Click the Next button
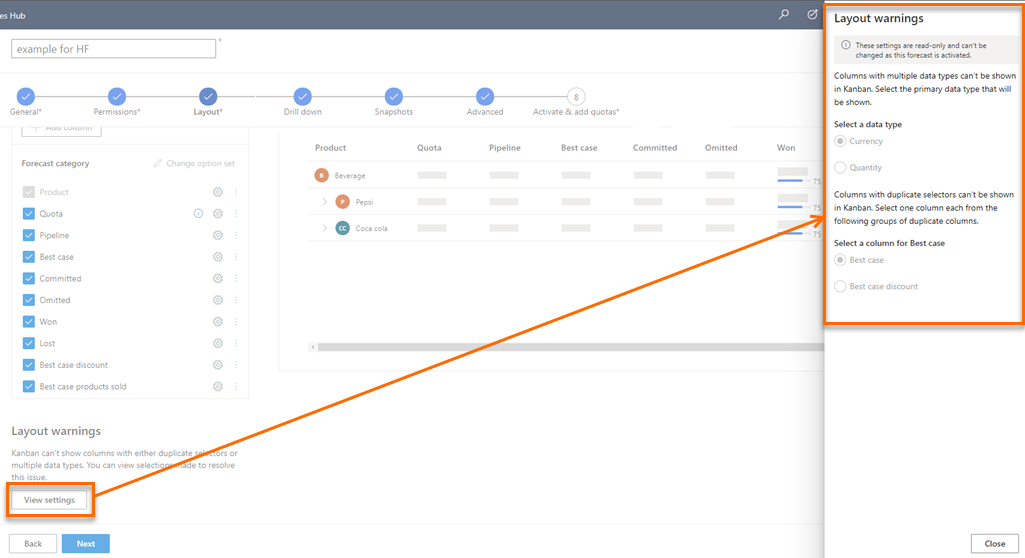Image resolution: width=1025 pixels, height=558 pixels. click(86, 544)
